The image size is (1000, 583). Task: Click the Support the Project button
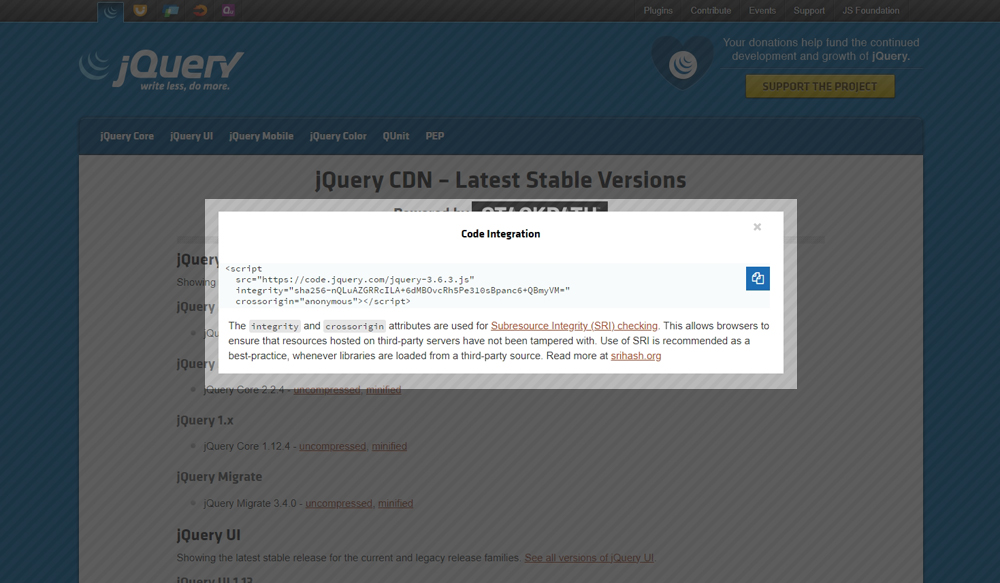(820, 86)
